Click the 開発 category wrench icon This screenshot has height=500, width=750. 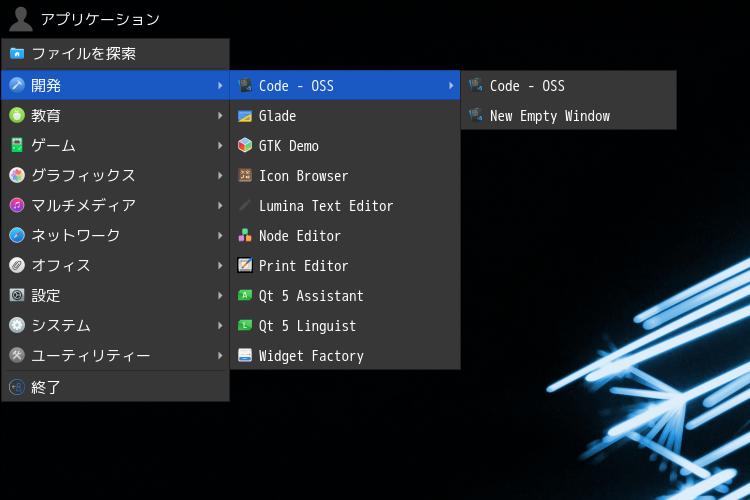coord(17,85)
